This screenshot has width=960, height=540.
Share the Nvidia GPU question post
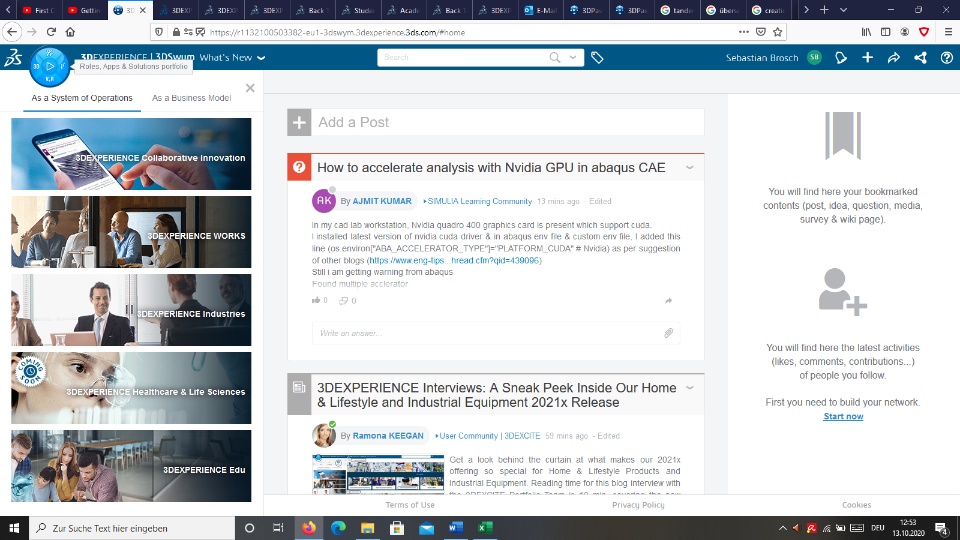coord(669,301)
